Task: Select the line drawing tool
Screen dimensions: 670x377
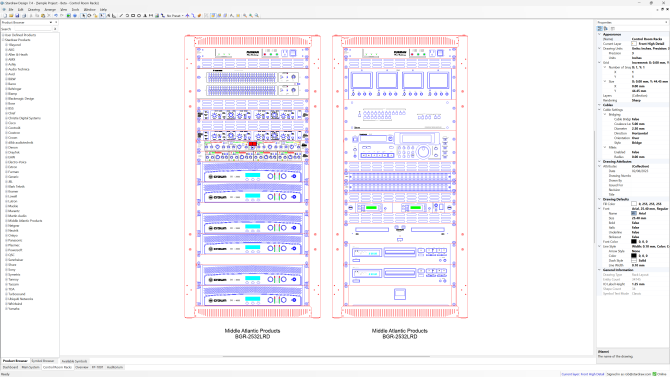Action: click(121, 15)
